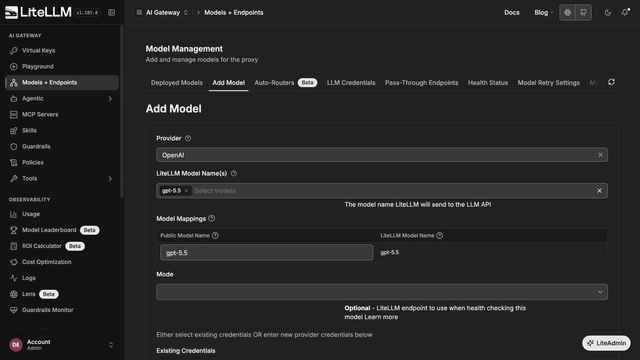The width and height of the screenshot is (640, 360).
Task: Open the Logs page
Action: click(x=62, y=278)
